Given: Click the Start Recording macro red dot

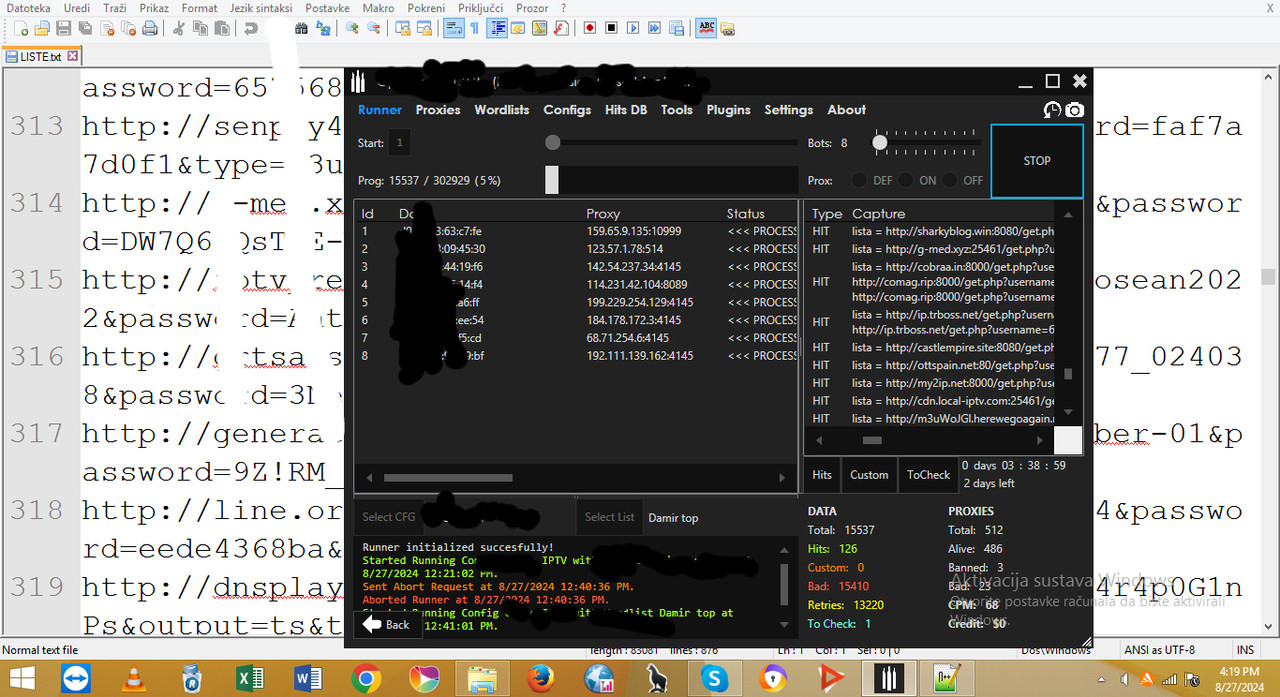Looking at the screenshot, I should [x=590, y=28].
